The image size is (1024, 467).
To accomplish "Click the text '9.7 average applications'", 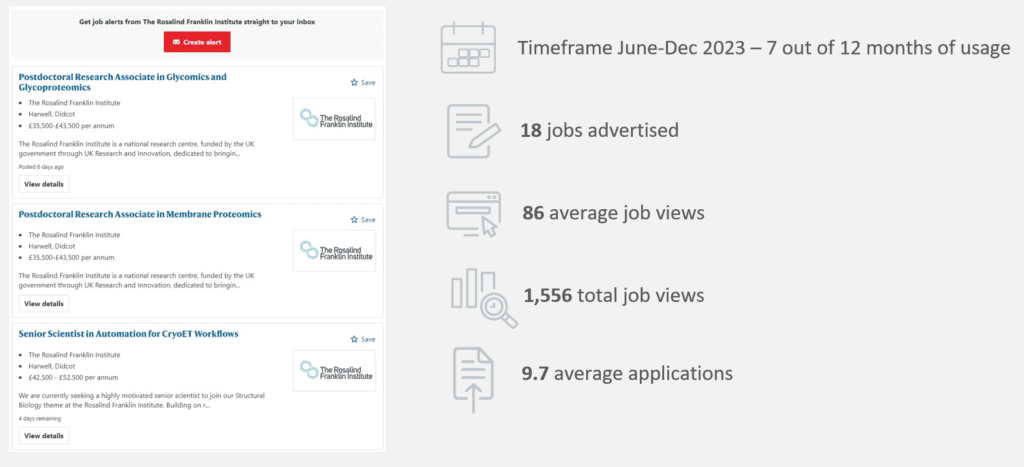I will (627, 374).
